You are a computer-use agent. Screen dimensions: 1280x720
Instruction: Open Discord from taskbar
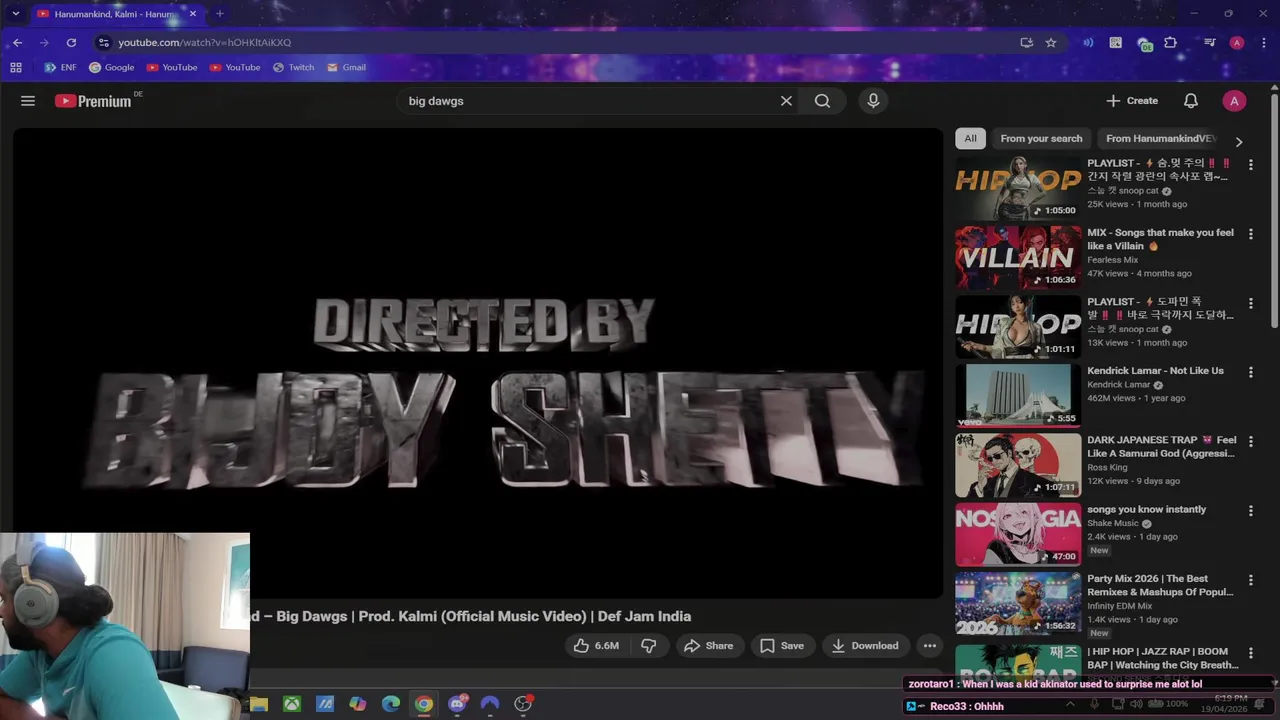(457, 704)
